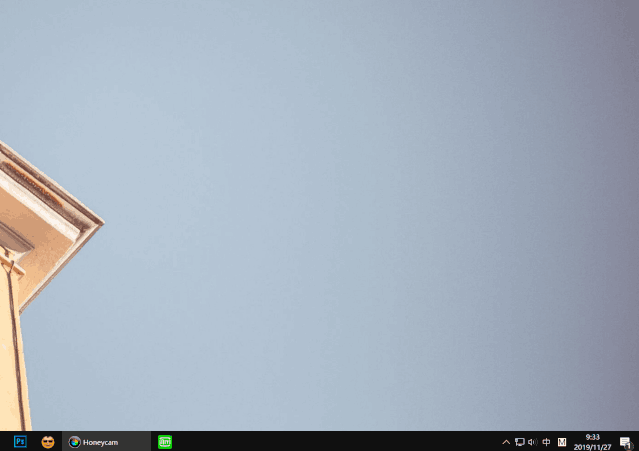Show hidden system tray icons
639x451 pixels.
(x=506, y=442)
